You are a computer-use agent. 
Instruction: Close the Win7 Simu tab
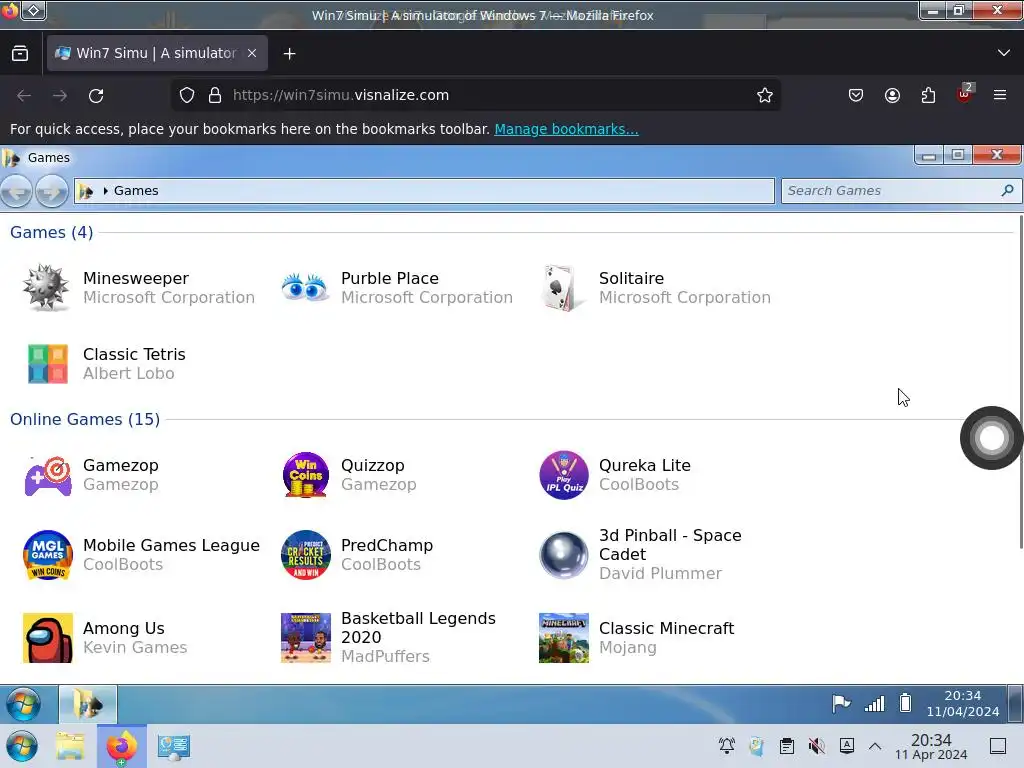click(252, 53)
